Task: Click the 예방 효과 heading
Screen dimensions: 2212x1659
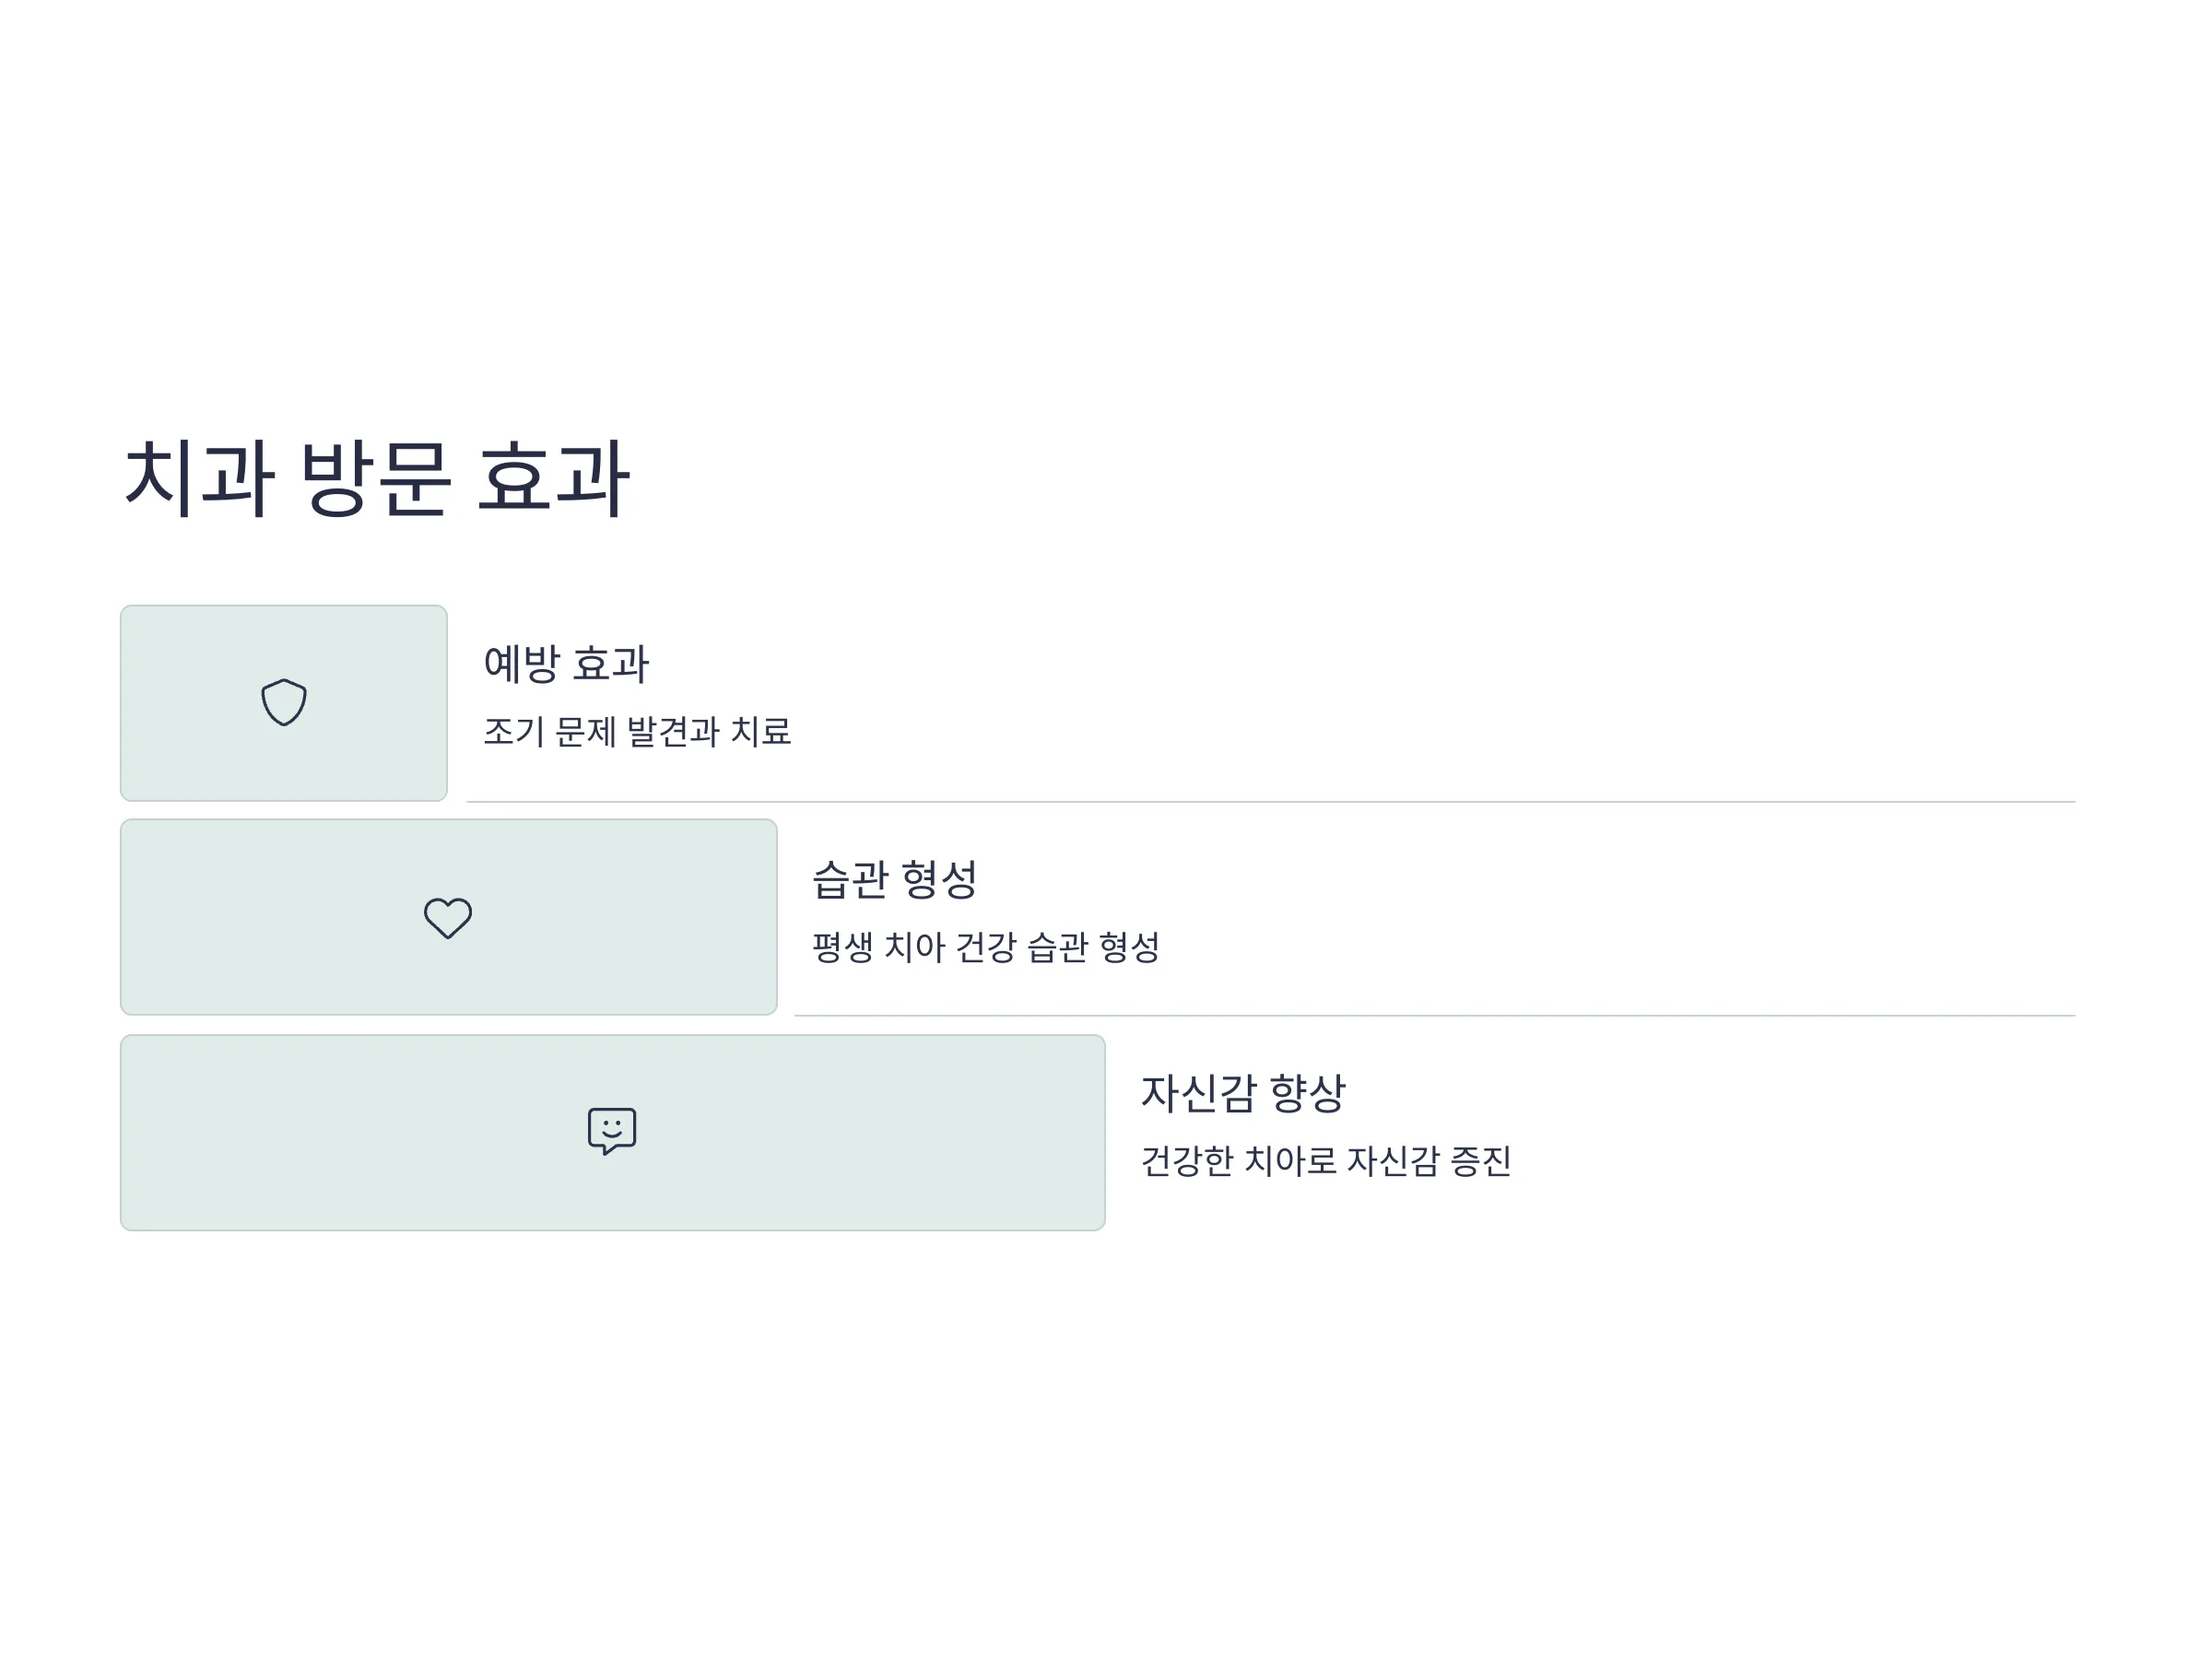Action: pos(566,663)
